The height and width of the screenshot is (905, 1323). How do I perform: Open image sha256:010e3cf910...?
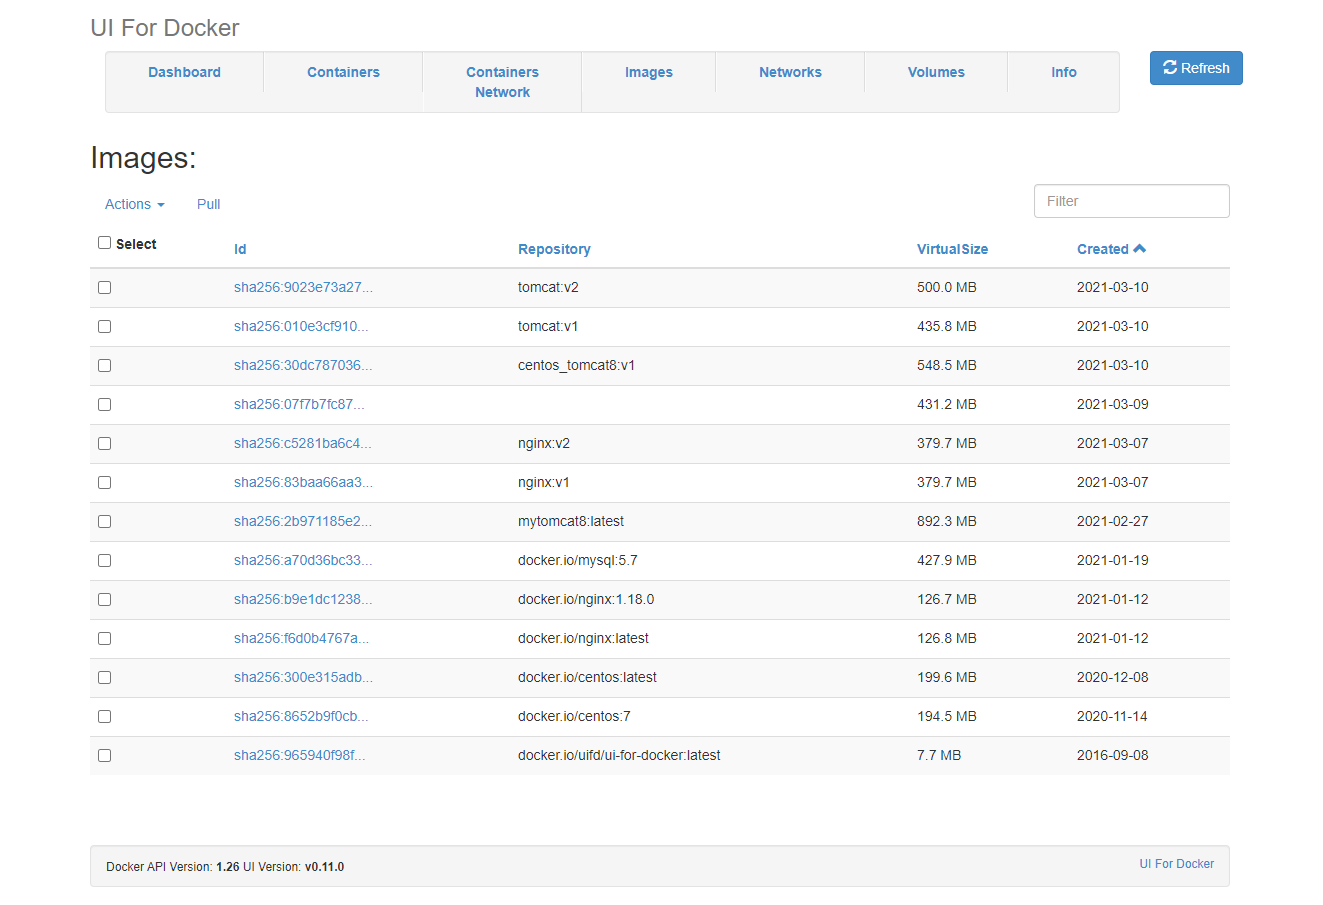[x=301, y=326]
